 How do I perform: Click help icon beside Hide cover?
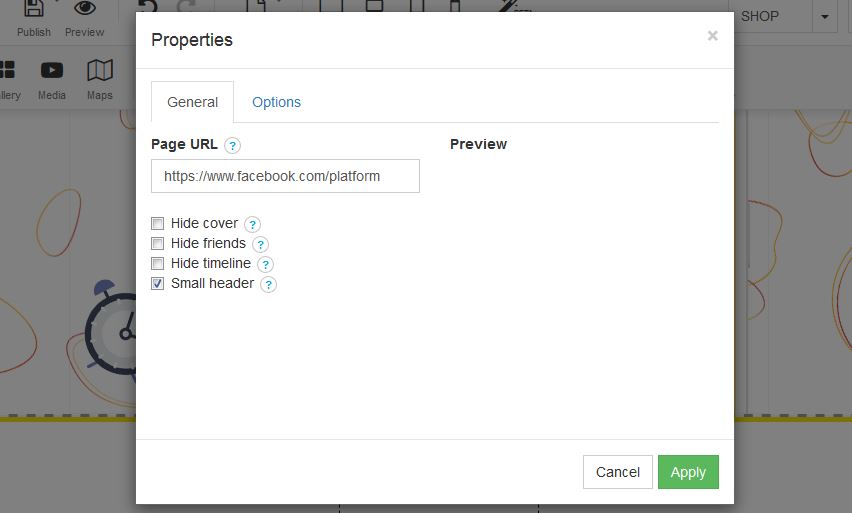tap(253, 225)
